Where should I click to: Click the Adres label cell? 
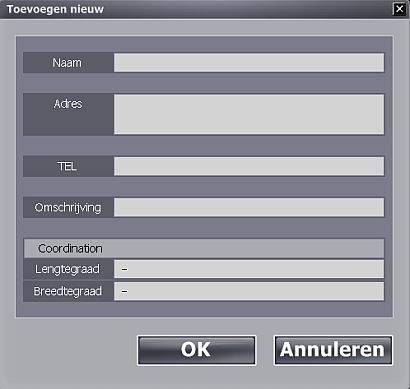coord(68,114)
